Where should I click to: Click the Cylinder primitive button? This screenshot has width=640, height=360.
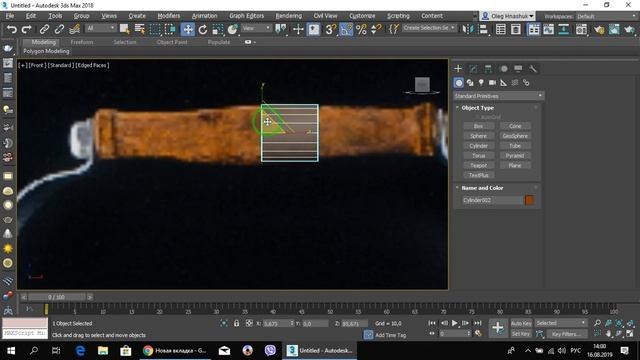(478, 146)
